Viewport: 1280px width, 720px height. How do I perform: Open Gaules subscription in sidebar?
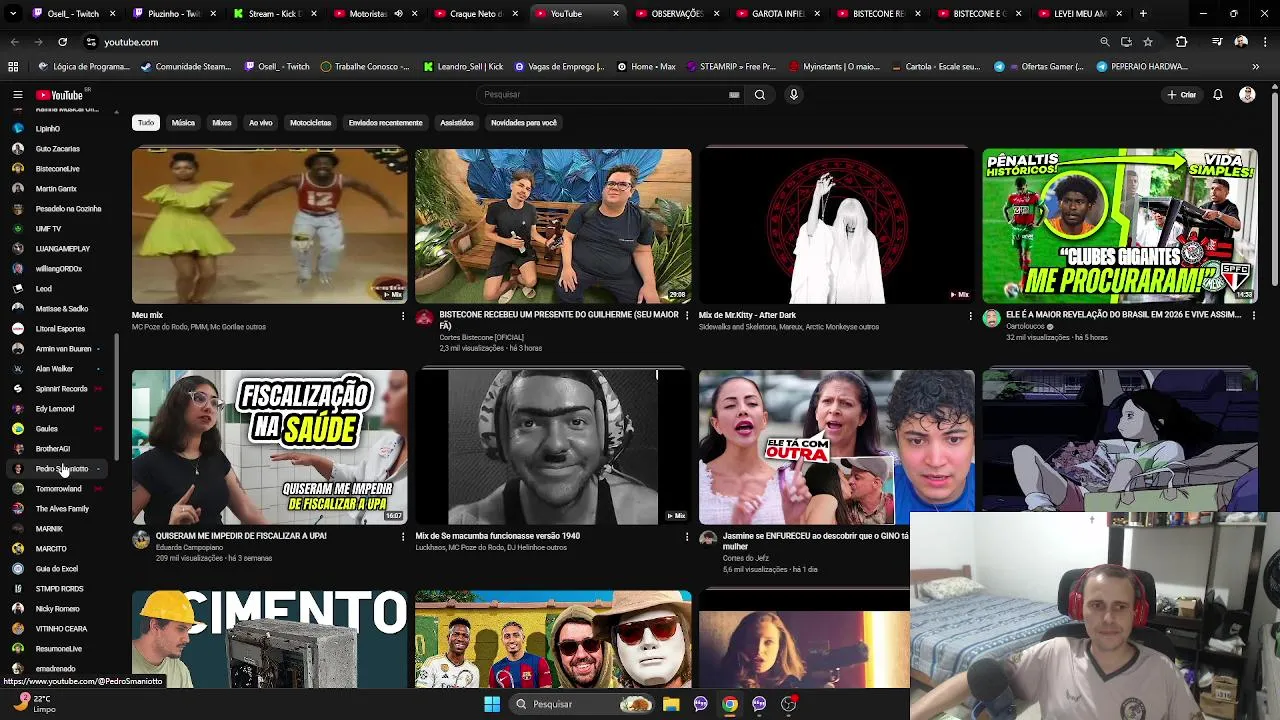point(58,429)
